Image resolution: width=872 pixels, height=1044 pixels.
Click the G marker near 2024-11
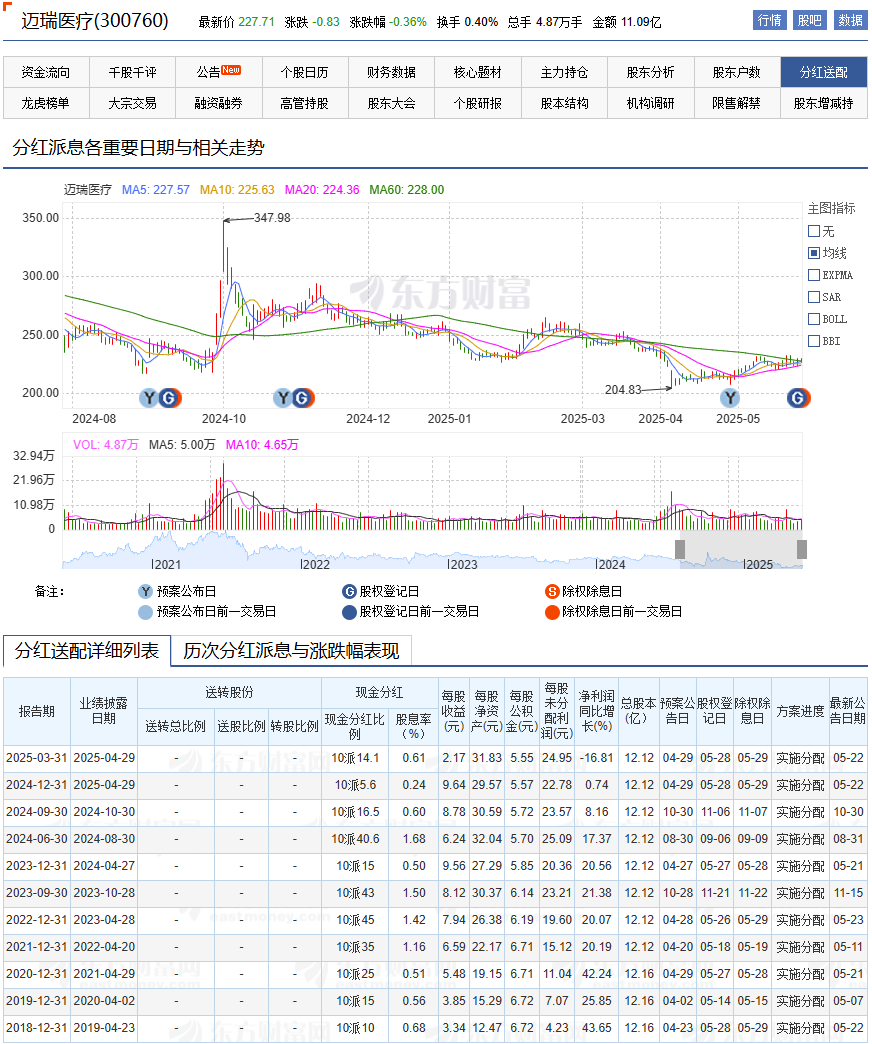(302, 398)
